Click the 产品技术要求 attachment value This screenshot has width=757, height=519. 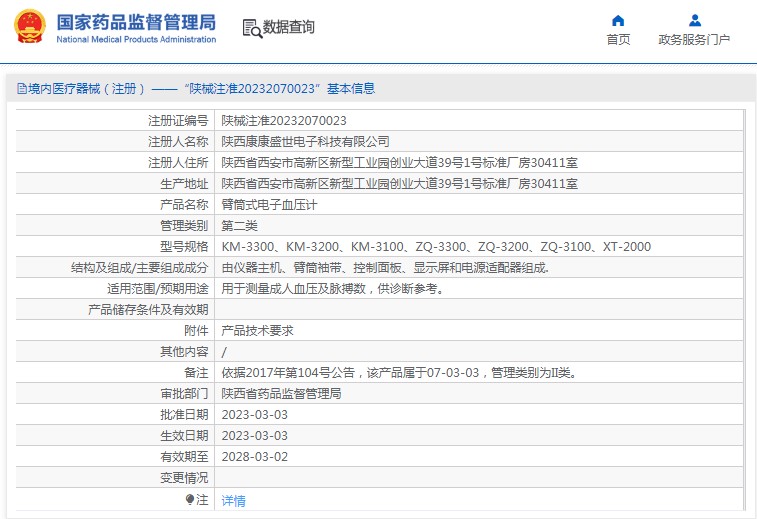coord(257,331)
